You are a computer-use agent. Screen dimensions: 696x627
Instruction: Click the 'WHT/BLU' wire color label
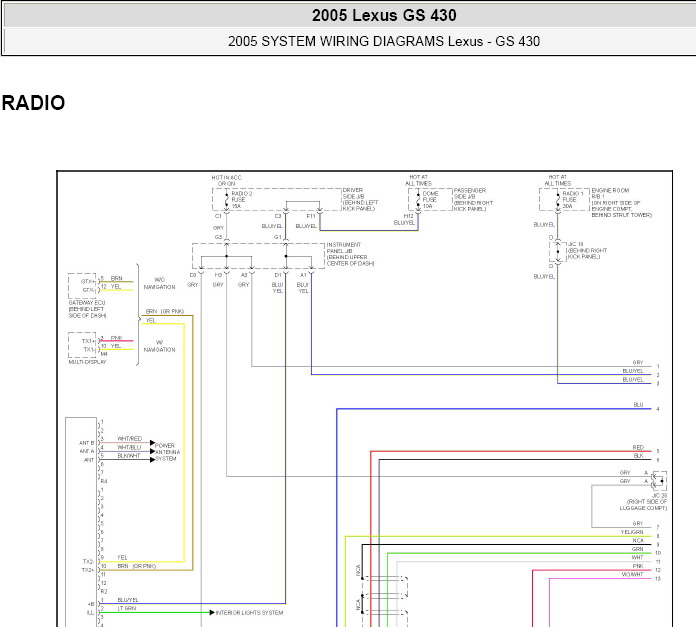pos(129,447)
